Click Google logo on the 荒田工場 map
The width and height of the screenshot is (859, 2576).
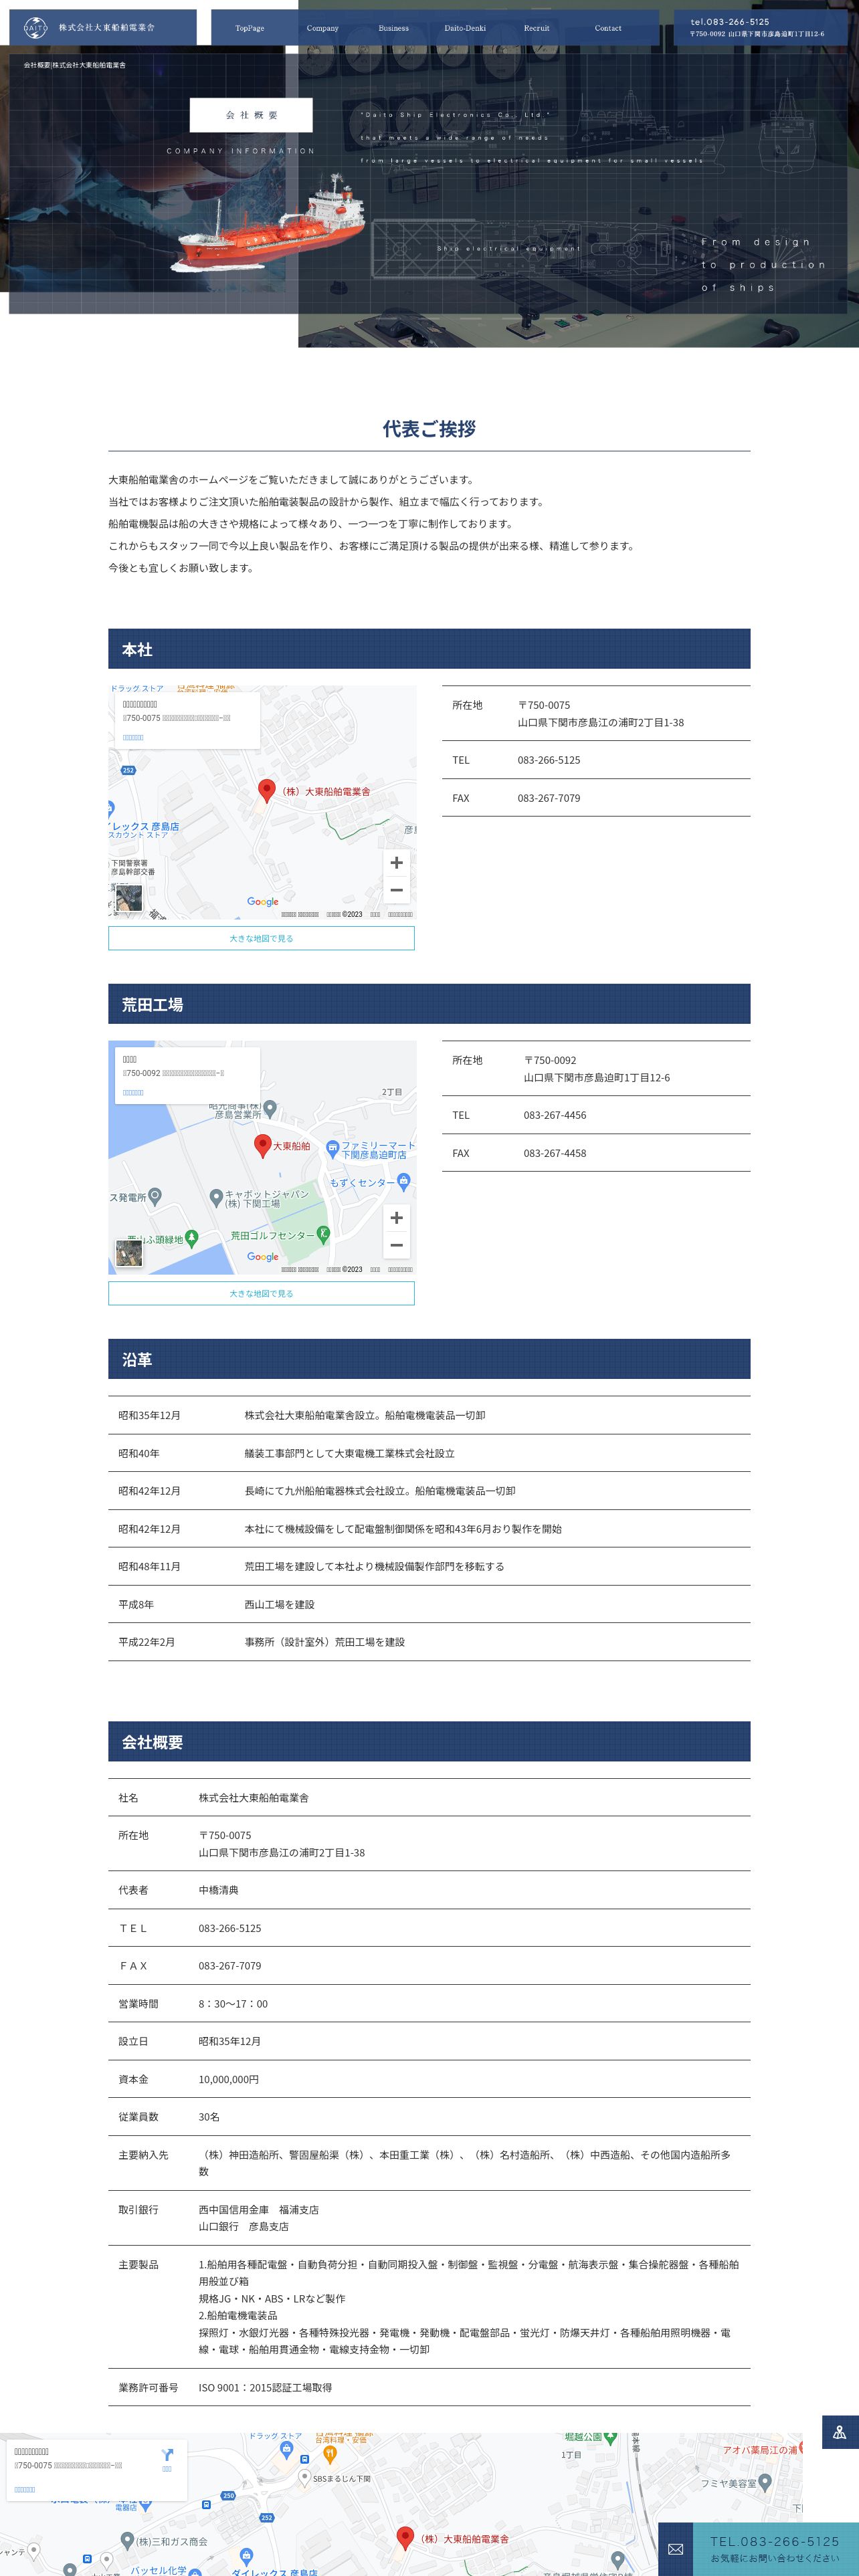pos(263,1257)
